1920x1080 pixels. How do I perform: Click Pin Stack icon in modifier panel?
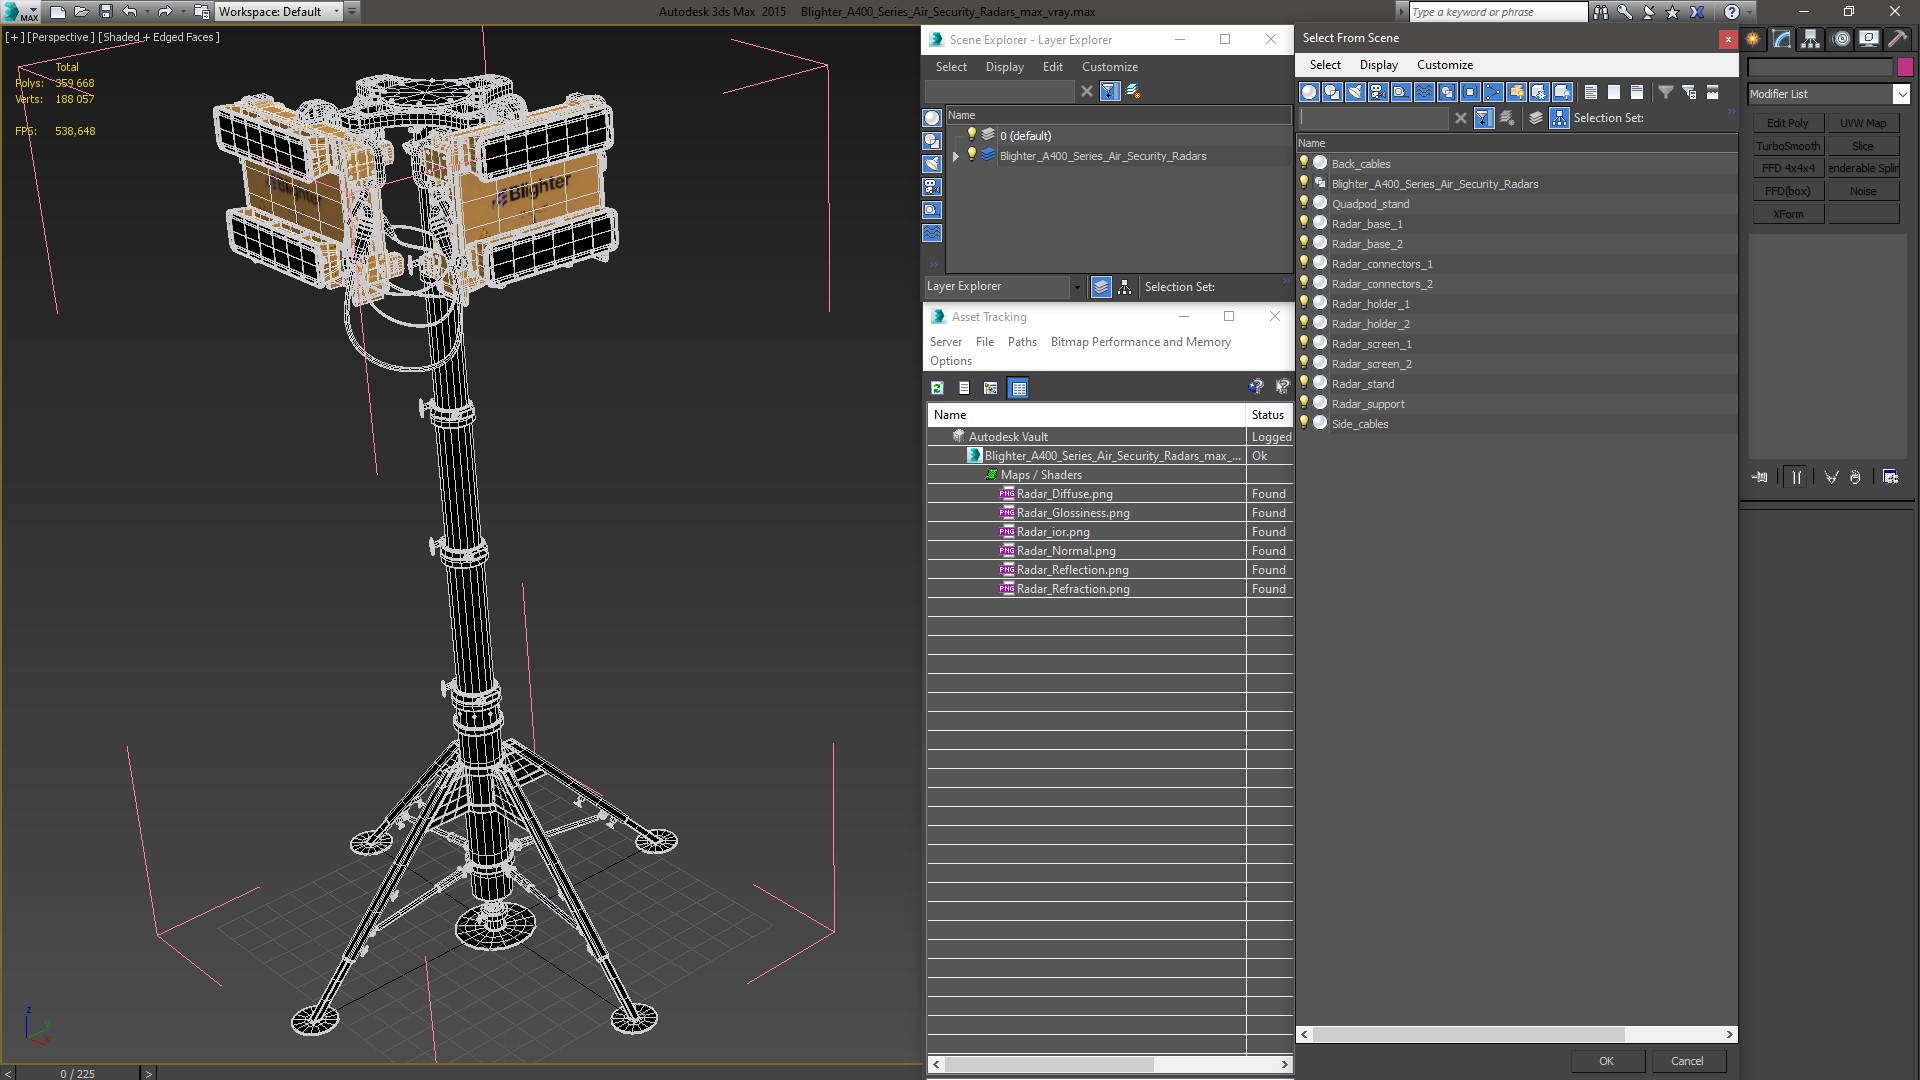click(x=1760, y=477)
